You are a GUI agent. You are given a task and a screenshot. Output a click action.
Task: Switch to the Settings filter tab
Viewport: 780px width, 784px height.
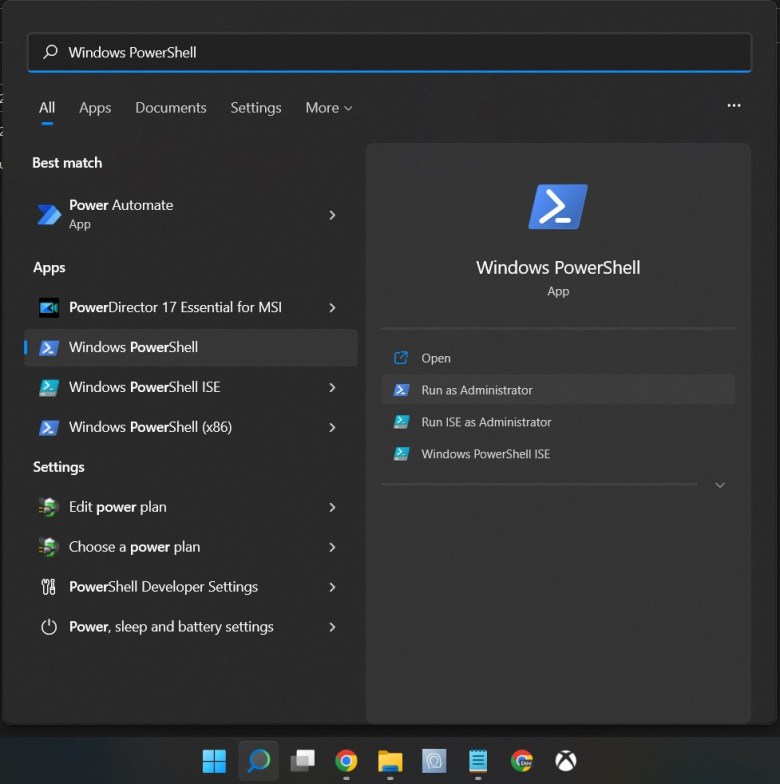256,108
